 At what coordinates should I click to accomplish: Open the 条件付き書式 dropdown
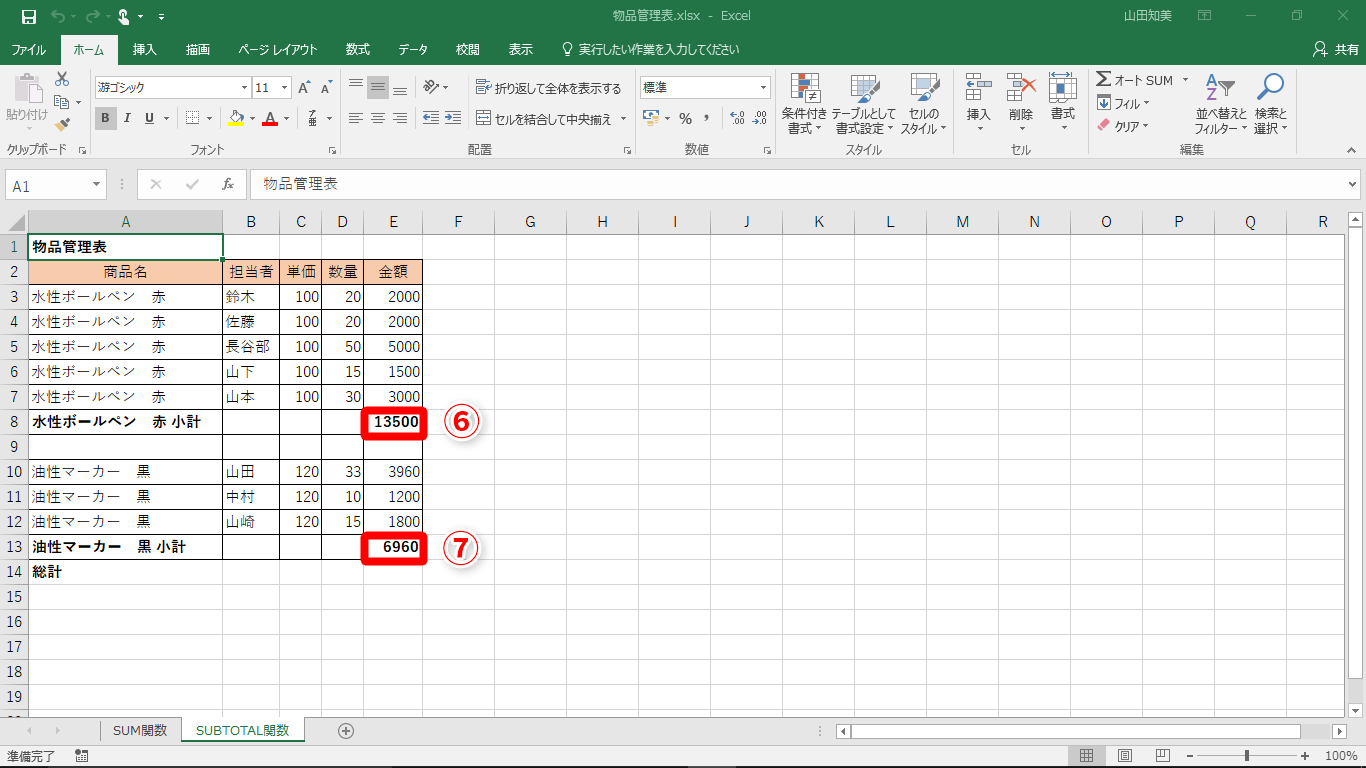pos(804,104)
